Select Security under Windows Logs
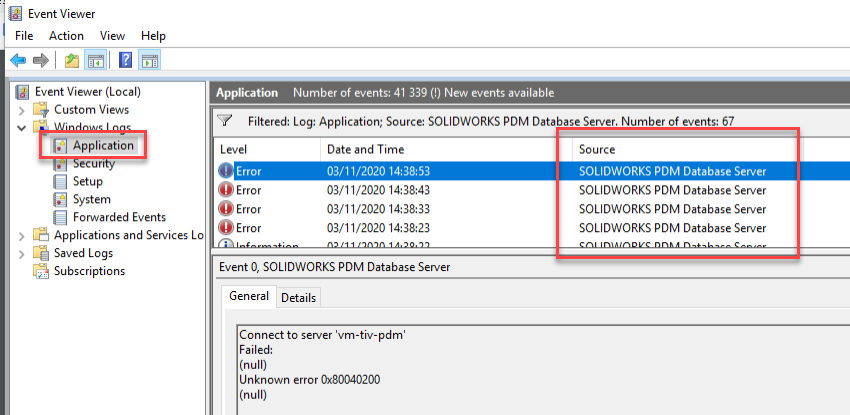Viewport: 850px width, 415px height. coord(94,164)
